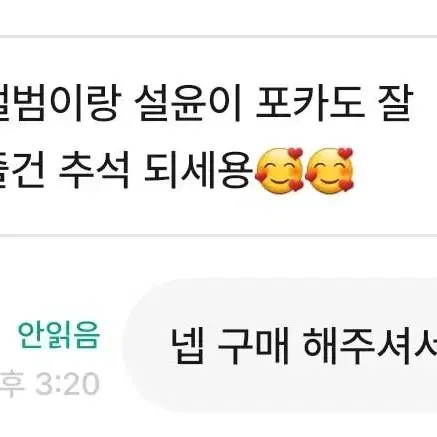Select the gray 넵 구매 message bubble

[281, 347]
